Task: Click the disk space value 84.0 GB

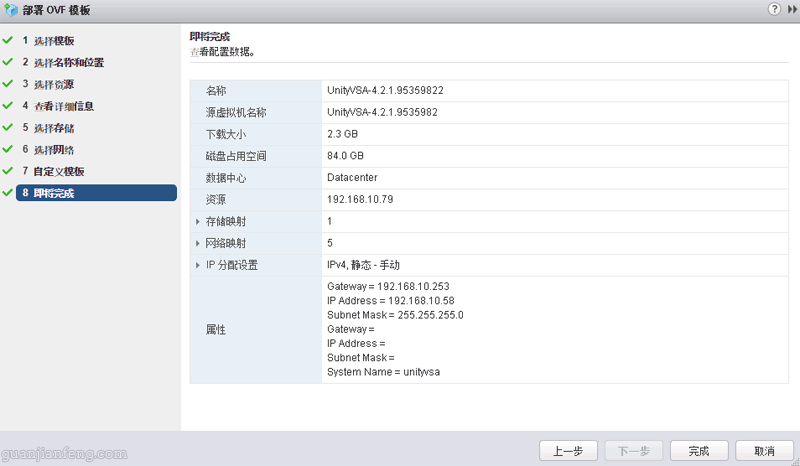Action: pyautogui.click(x=345, y=156)
